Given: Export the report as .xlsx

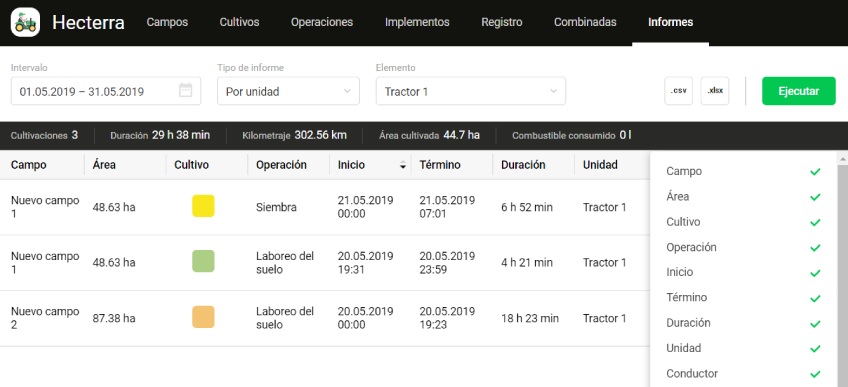Looking at the screenshot, I should pos(715,91).
